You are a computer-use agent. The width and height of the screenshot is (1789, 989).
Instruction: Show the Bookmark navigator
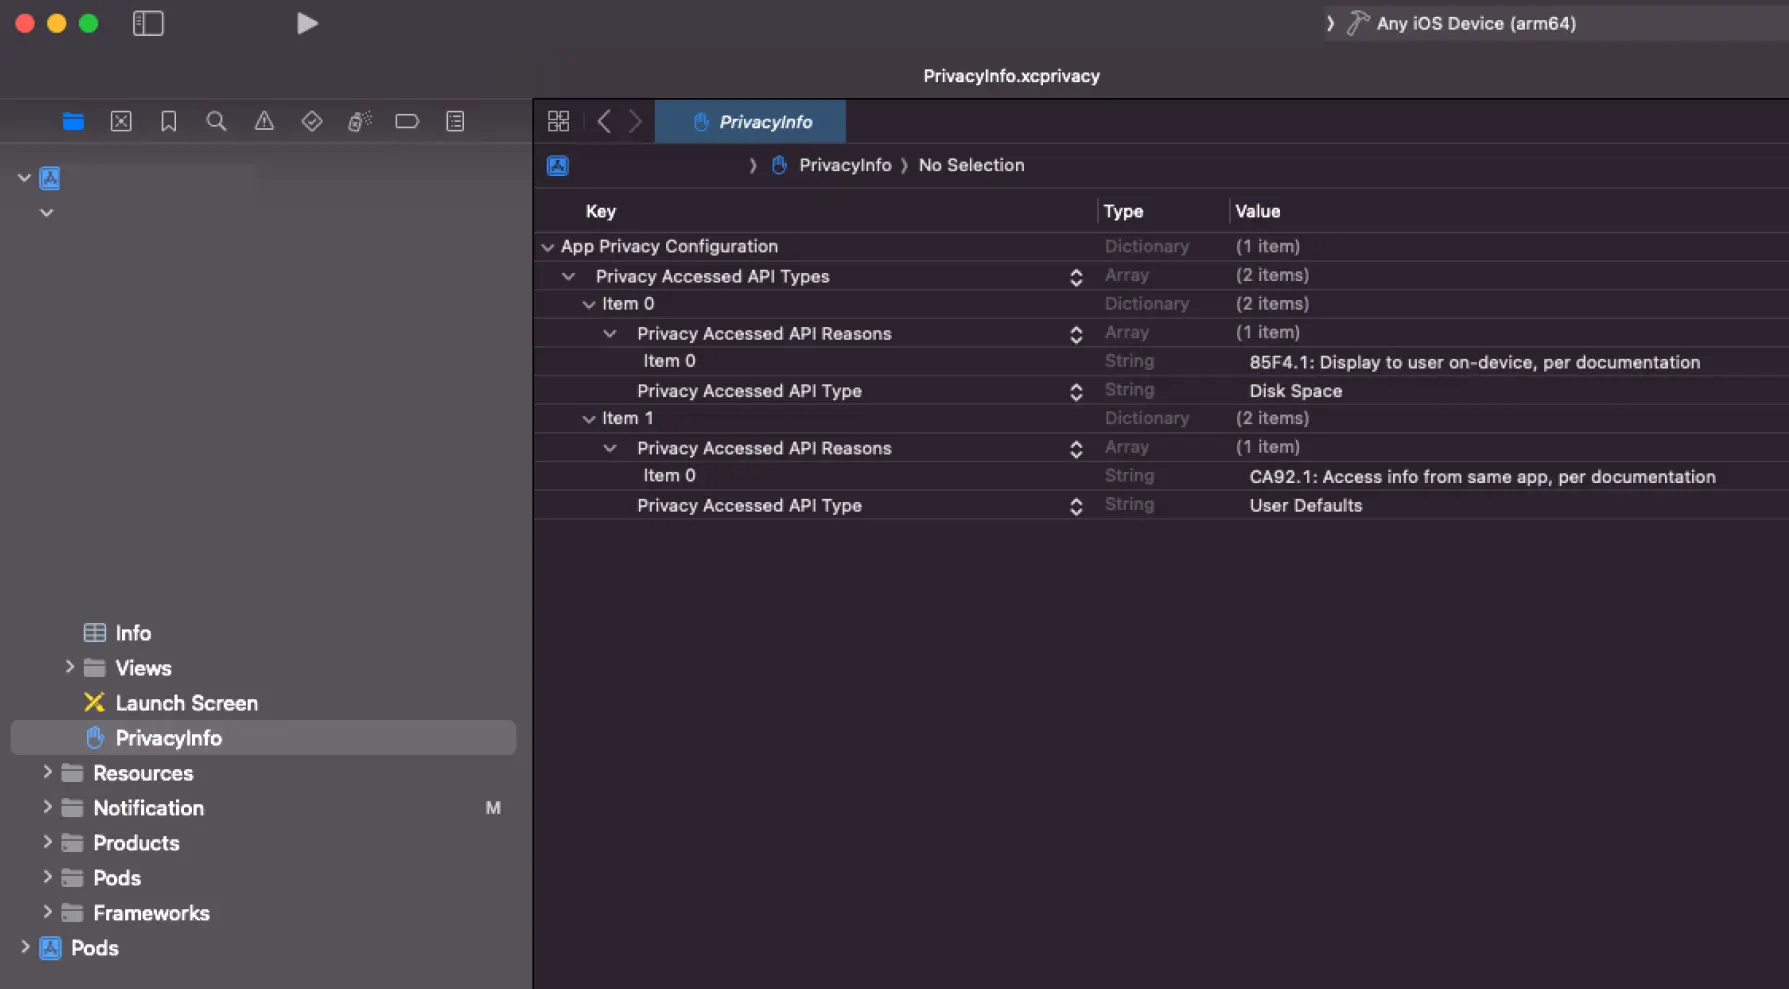pos(168,122)
